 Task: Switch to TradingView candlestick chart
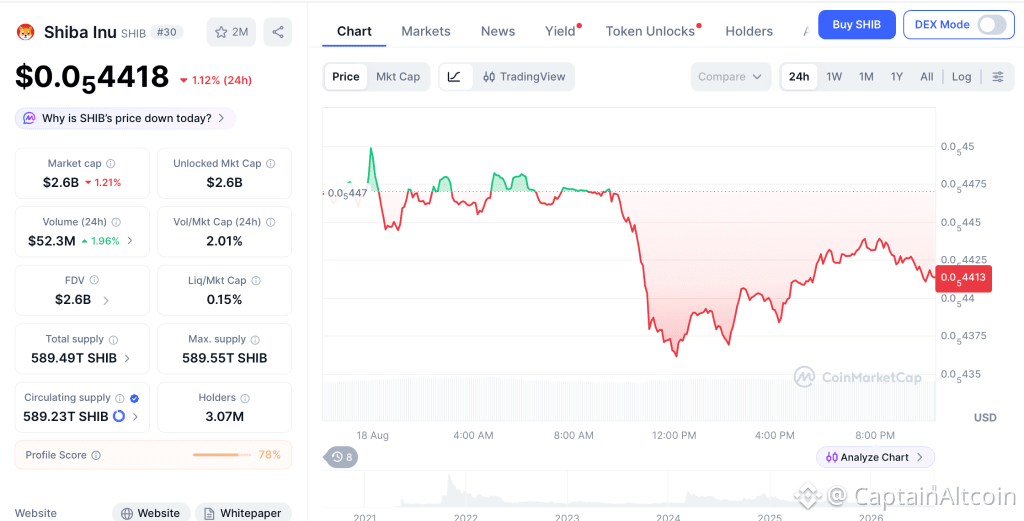pos(524,77)
